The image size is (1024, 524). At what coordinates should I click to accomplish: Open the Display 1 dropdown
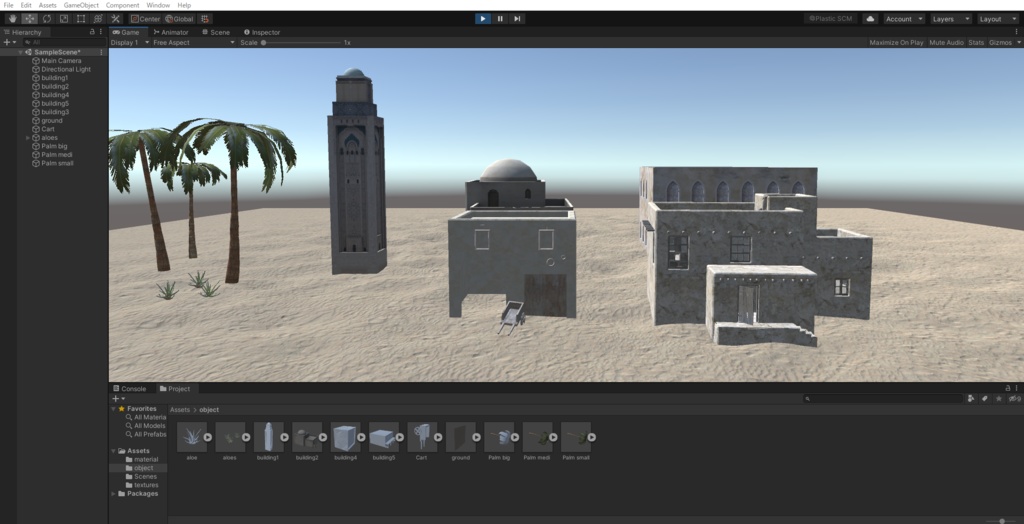pyautogui.click(x=129, y=42)
